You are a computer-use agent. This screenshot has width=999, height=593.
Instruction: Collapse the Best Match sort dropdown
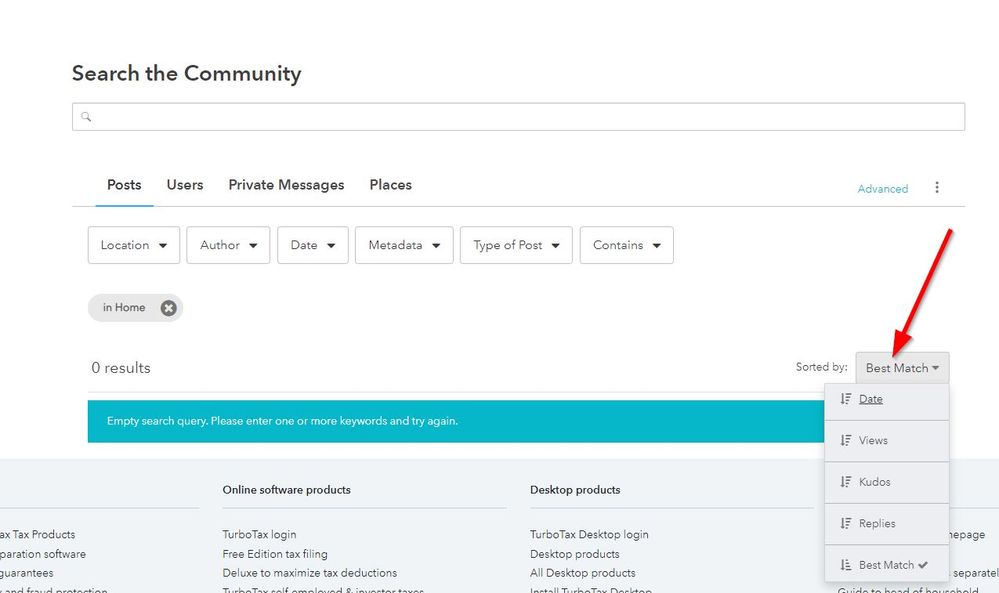902,368
